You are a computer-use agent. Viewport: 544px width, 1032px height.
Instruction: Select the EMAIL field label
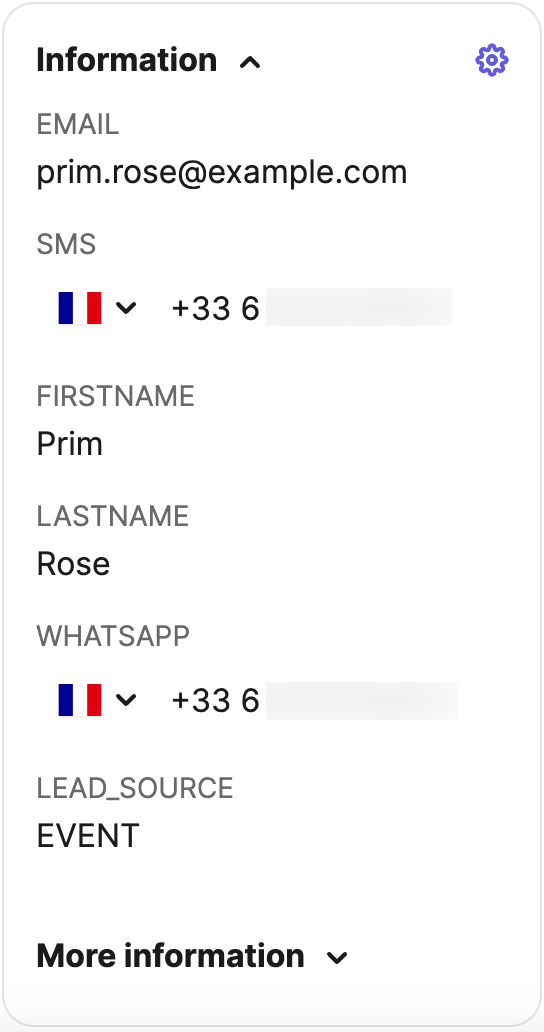[78, 124]
